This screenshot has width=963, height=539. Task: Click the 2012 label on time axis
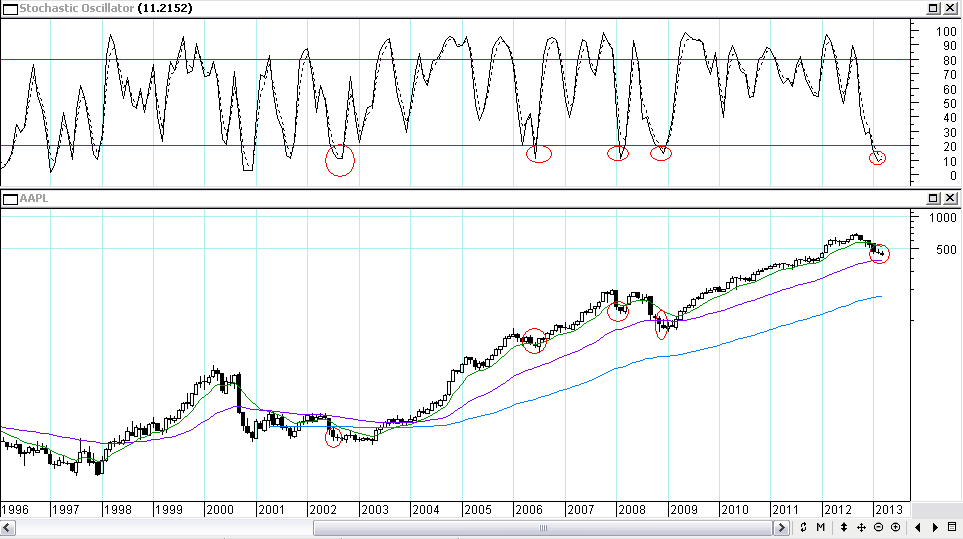[x=838, y=510]
